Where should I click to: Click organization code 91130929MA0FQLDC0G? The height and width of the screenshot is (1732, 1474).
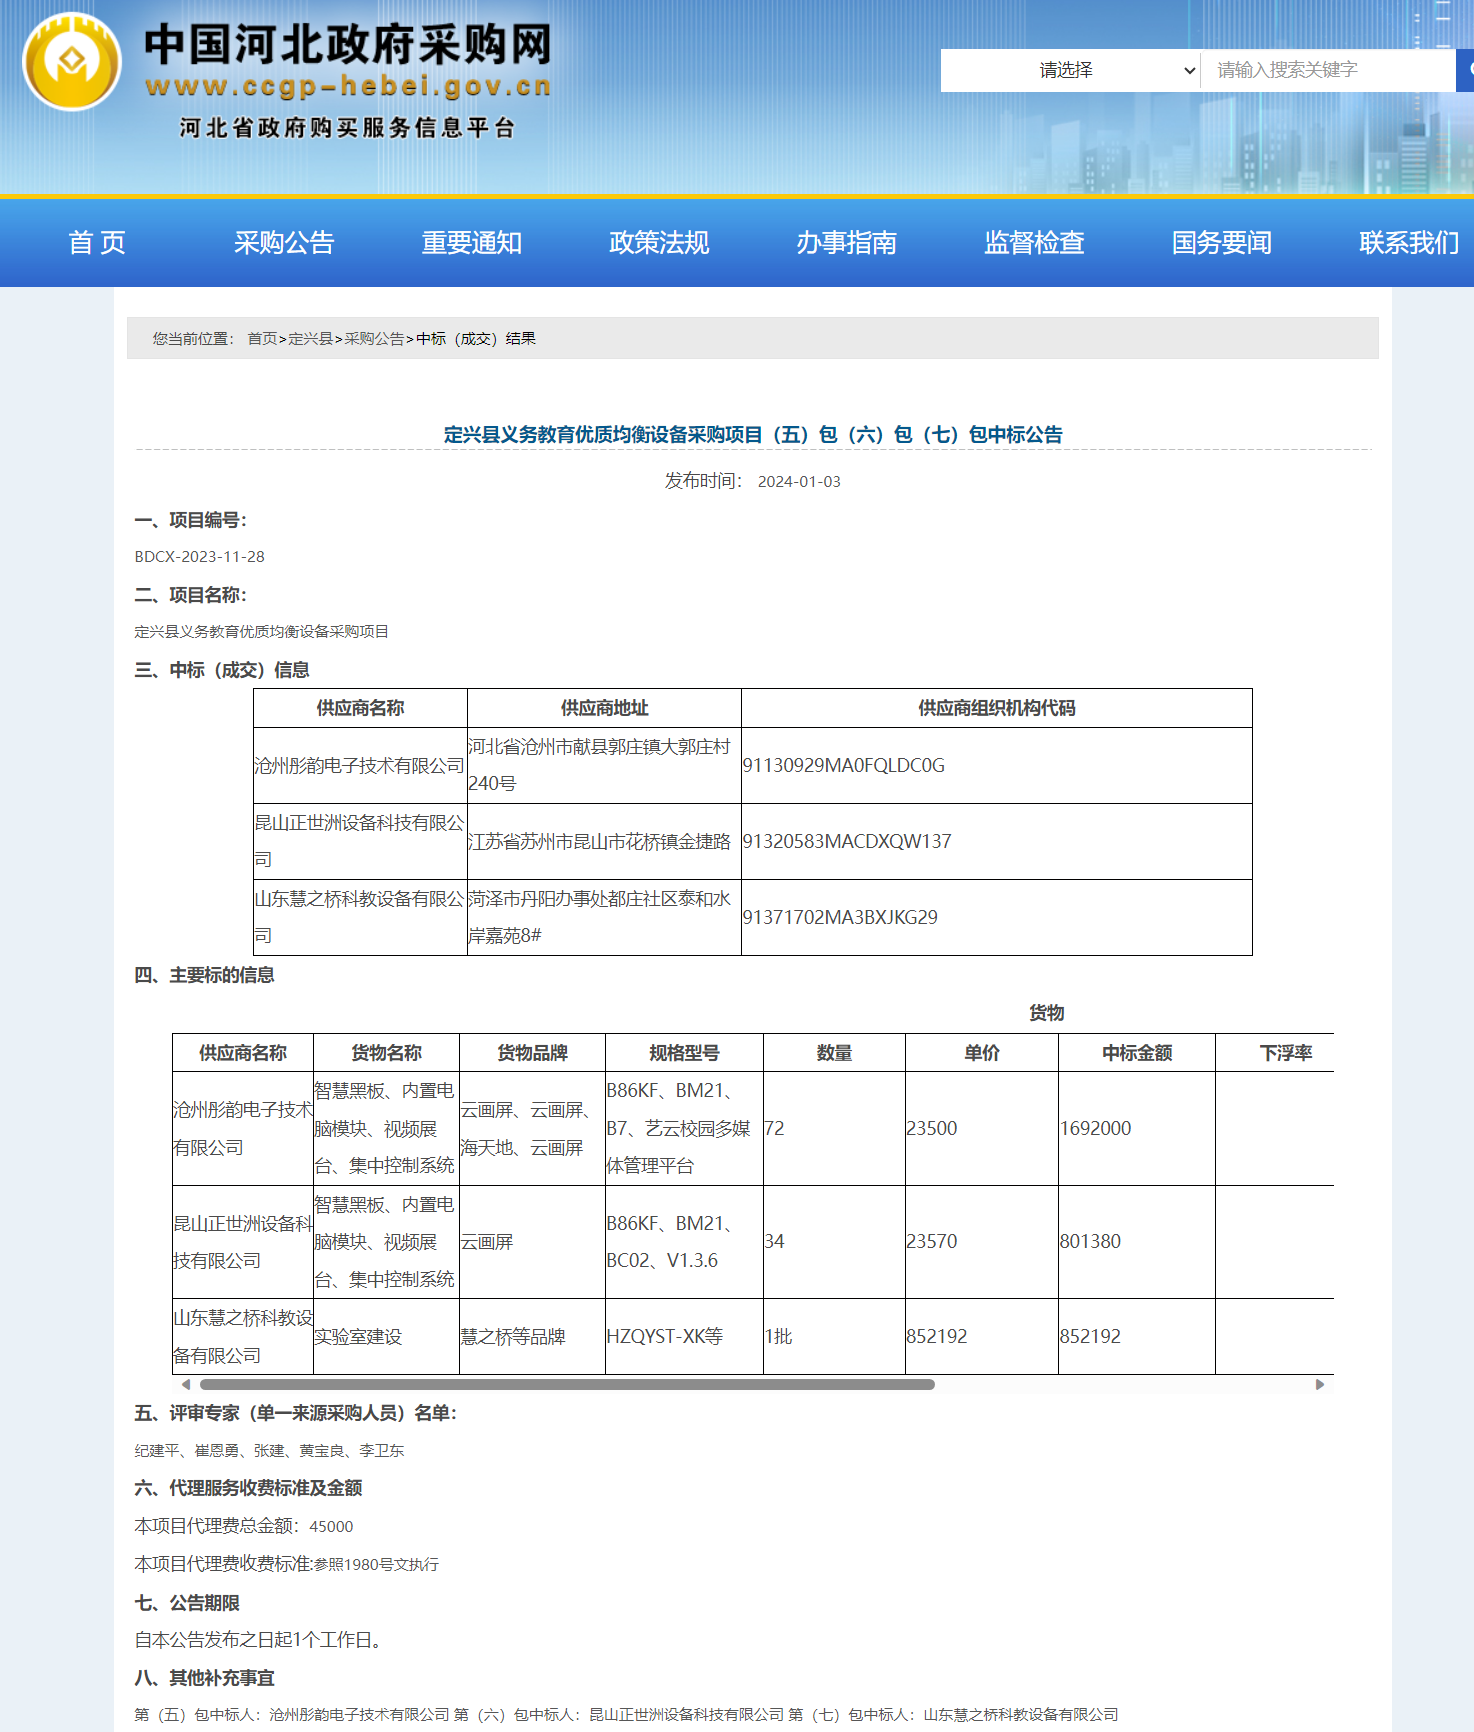point(844,766)
